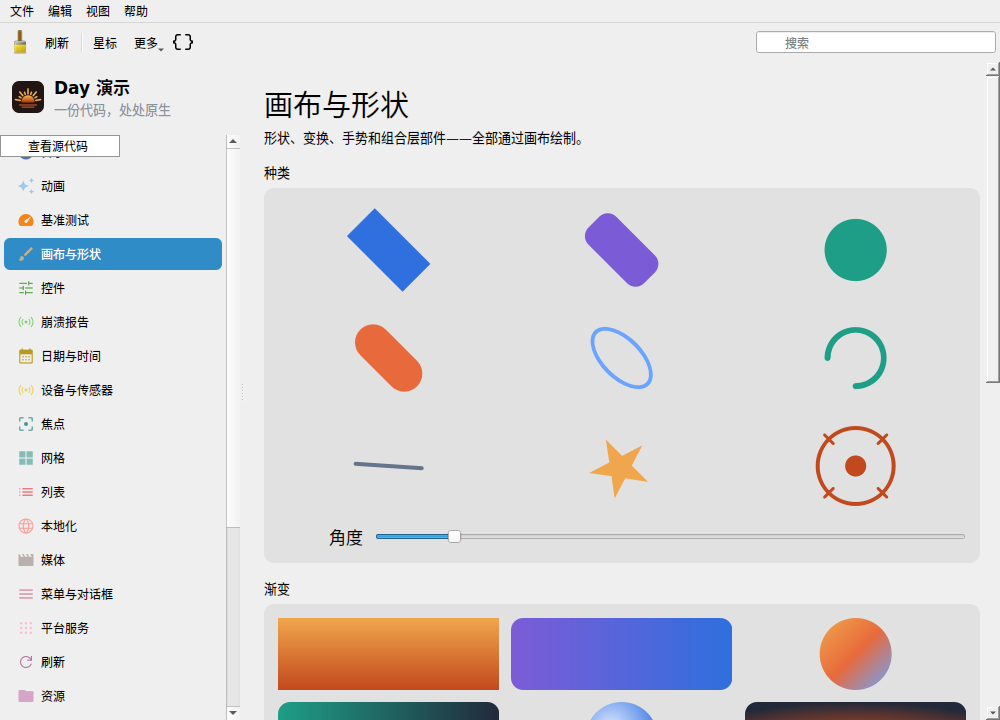Click the 查看源代码 button
This screenshot has width=1000, height=720.
point(60,146)
